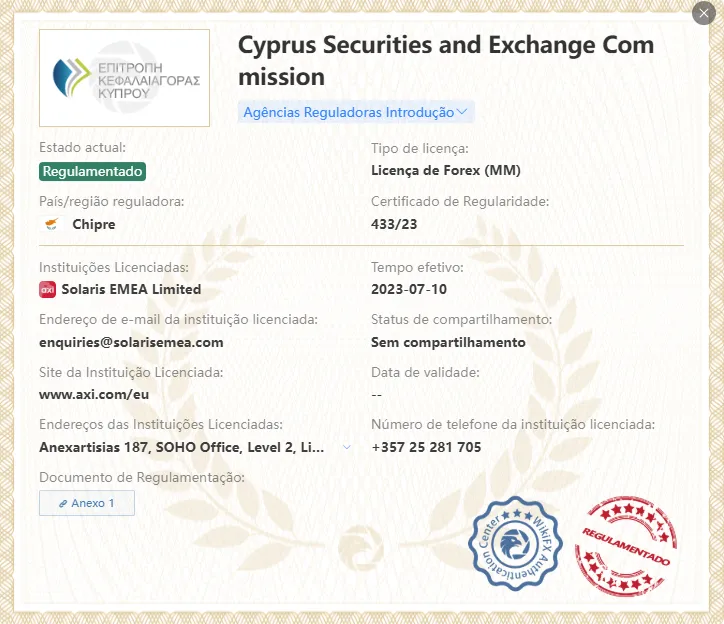This screenshot has width=724, height=624.
Task: Click the paperclip icon in Anexo 1
Action: pyautogui.click(x=63, y=503)
